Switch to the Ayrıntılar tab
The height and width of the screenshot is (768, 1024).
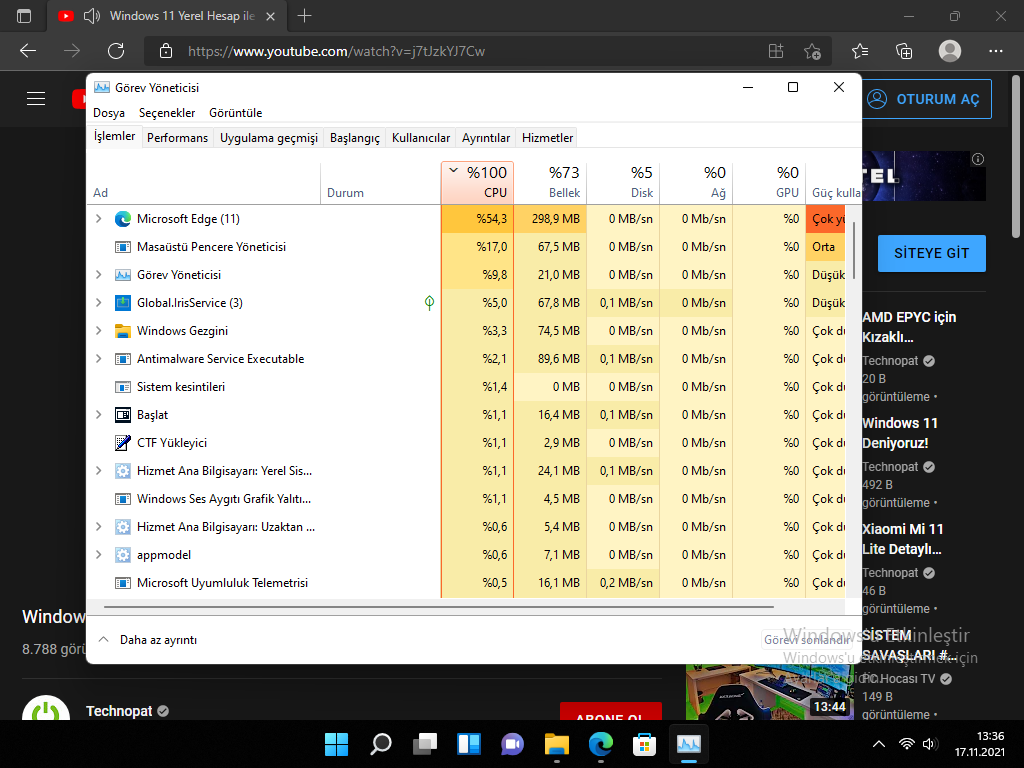(x=486, y=138)
